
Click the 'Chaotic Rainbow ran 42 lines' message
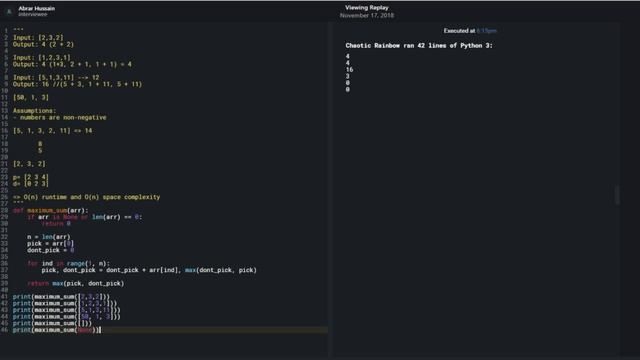click(419, 46)
